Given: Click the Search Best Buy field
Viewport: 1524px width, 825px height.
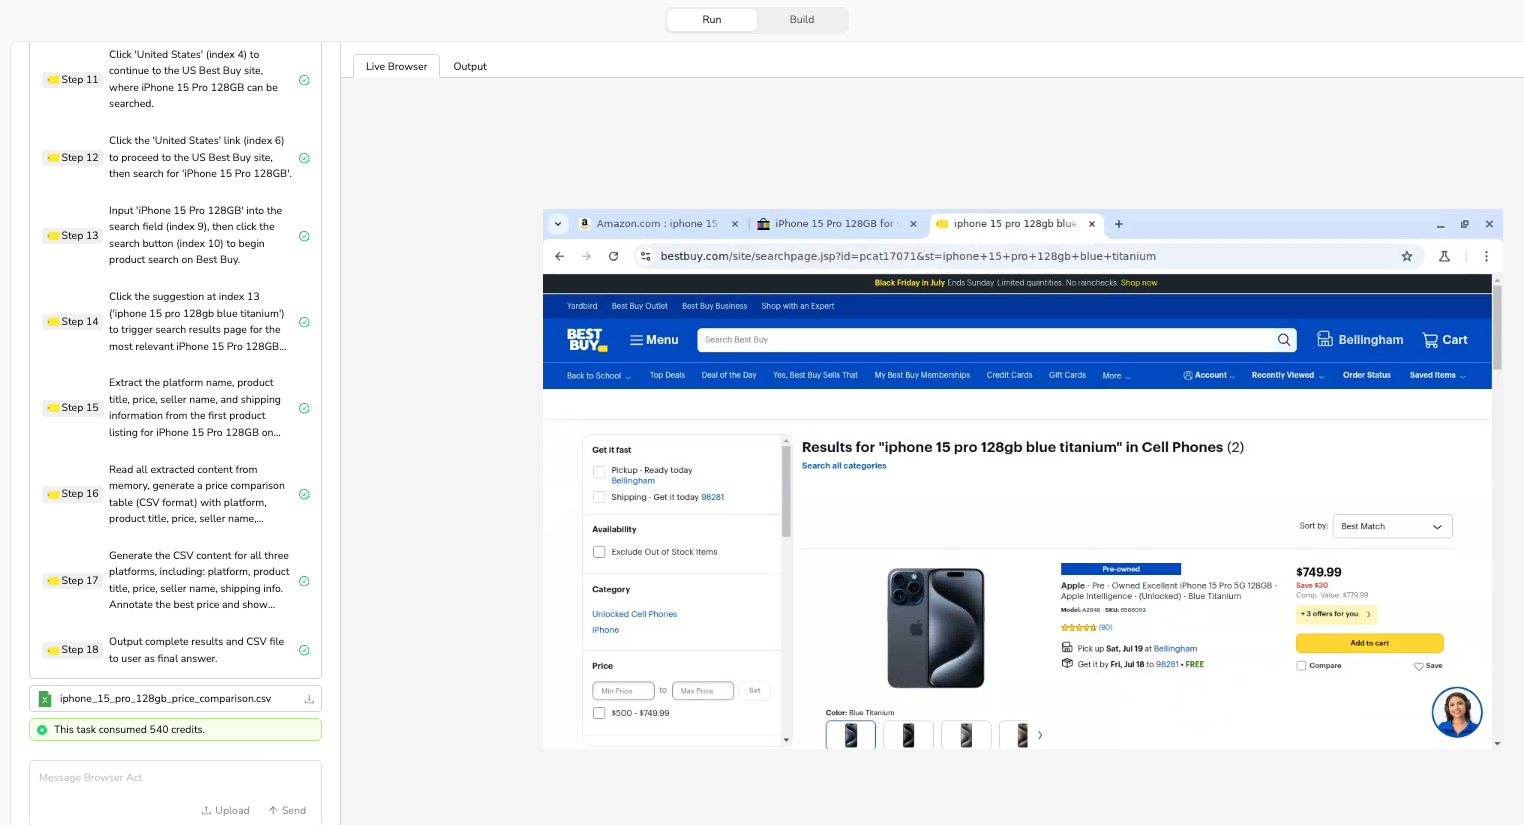Looking at the screenshot, I should click(x=985, y=340).
